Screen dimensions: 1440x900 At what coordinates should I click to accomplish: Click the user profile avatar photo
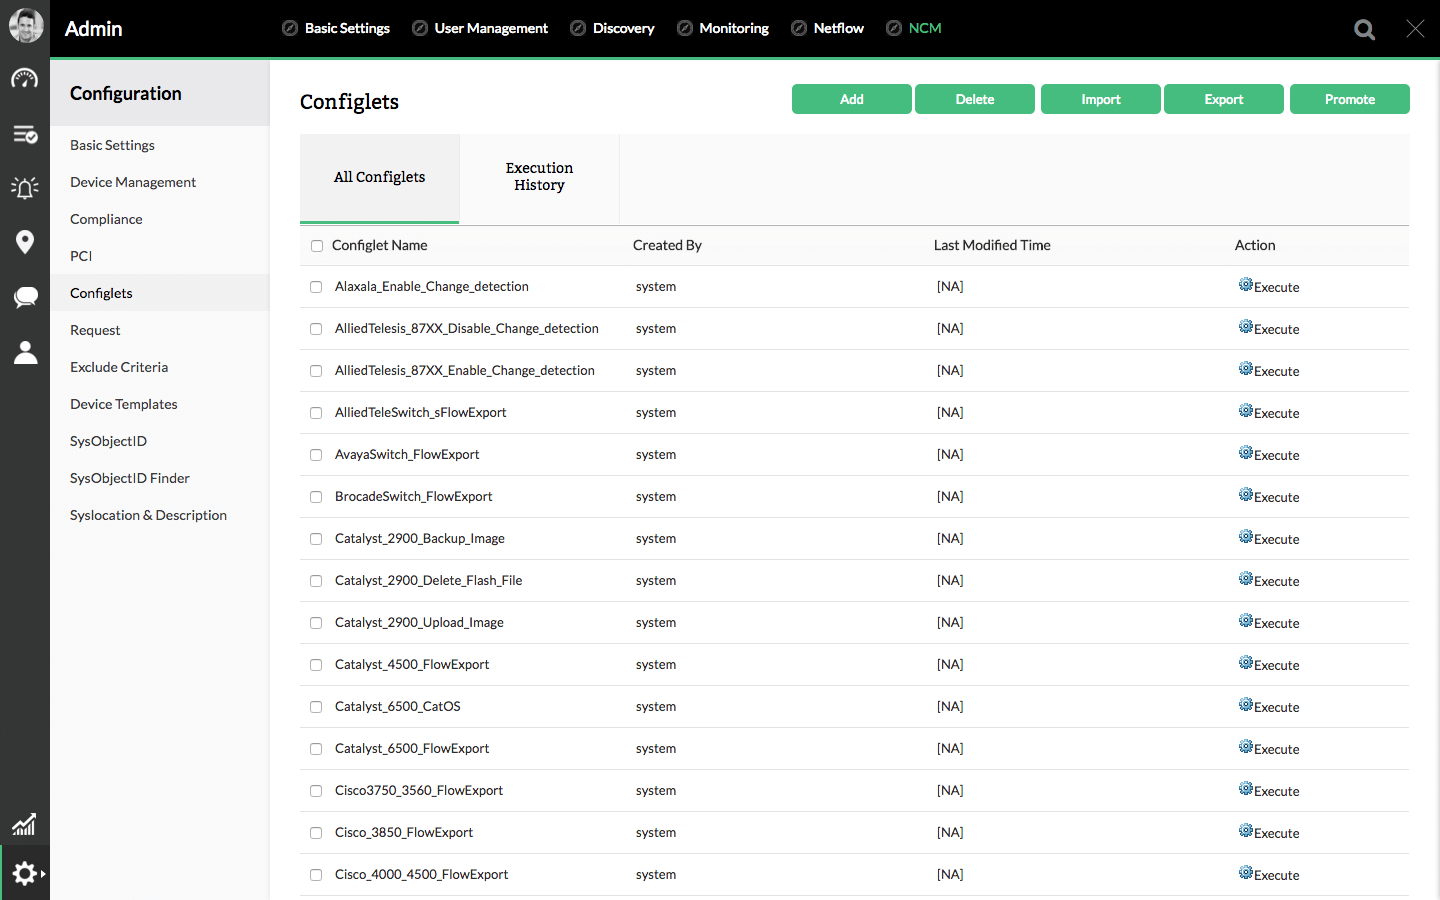26,26
